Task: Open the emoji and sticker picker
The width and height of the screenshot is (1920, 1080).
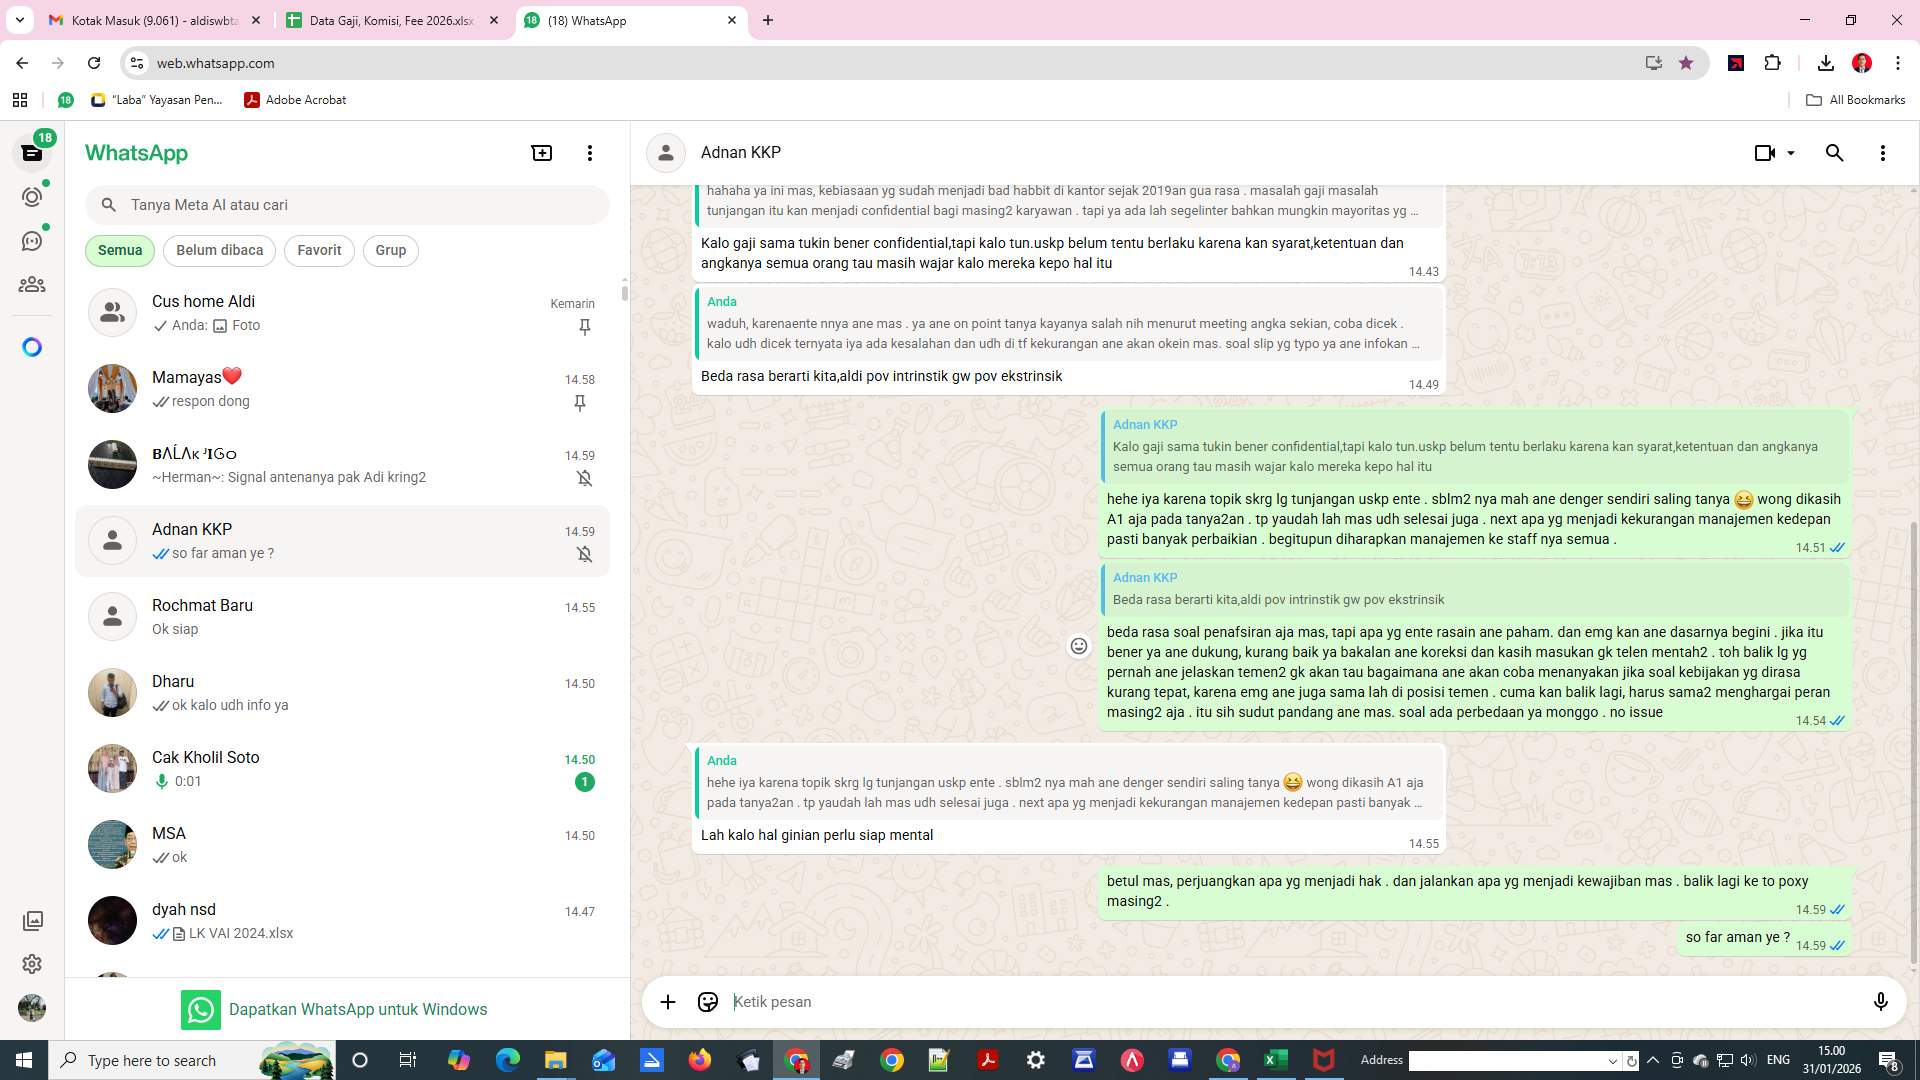Action: click(x=708, y=1001)
